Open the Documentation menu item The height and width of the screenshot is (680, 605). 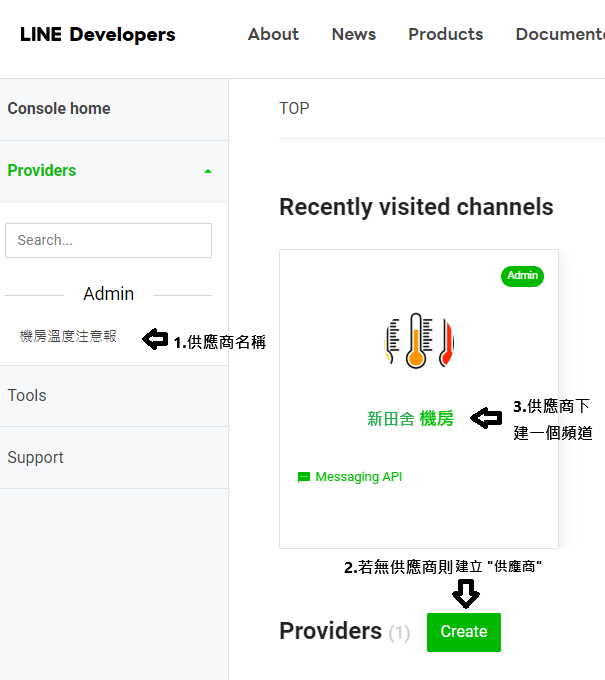[560, 34]
